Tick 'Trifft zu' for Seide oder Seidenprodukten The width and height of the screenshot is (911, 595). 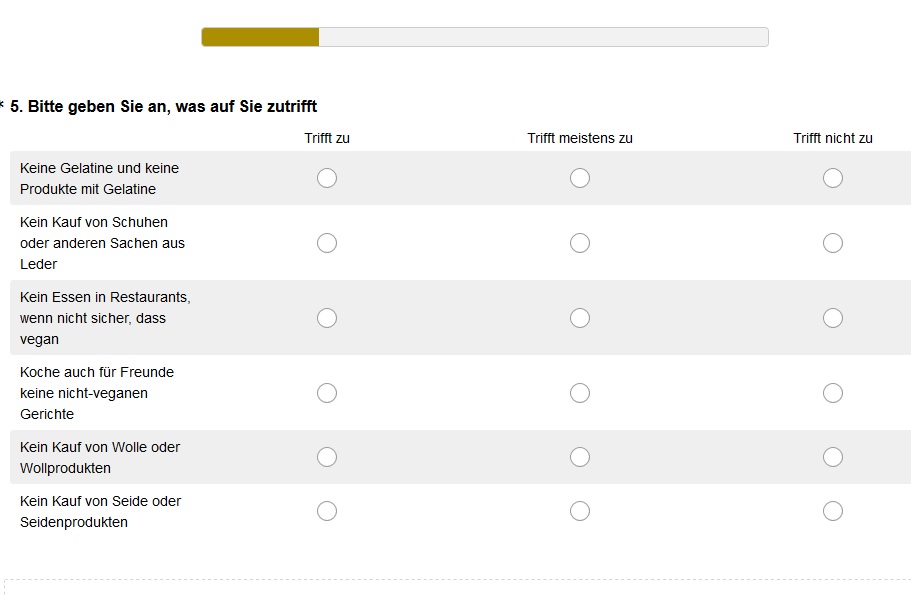coord(327,511)
